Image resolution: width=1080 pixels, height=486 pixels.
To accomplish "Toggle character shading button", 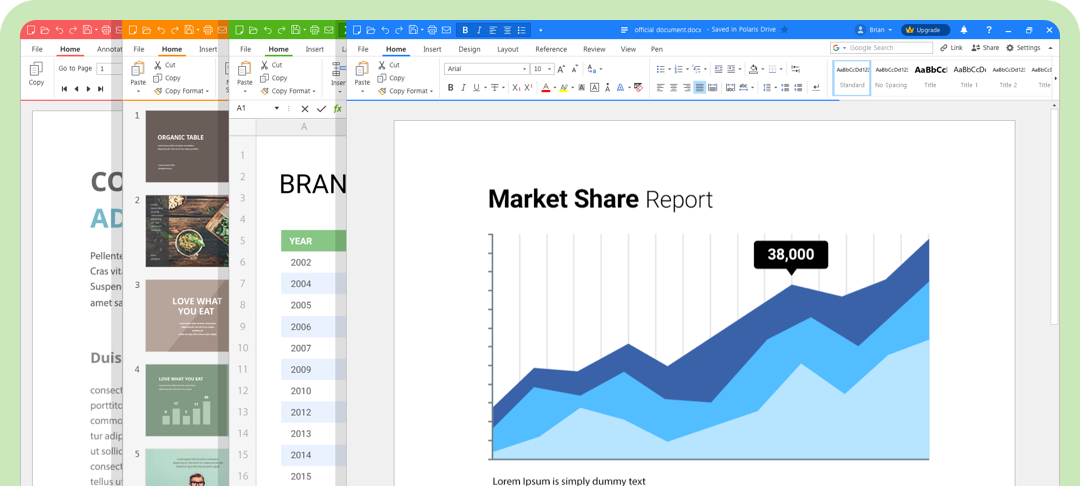I will [581, 87].
